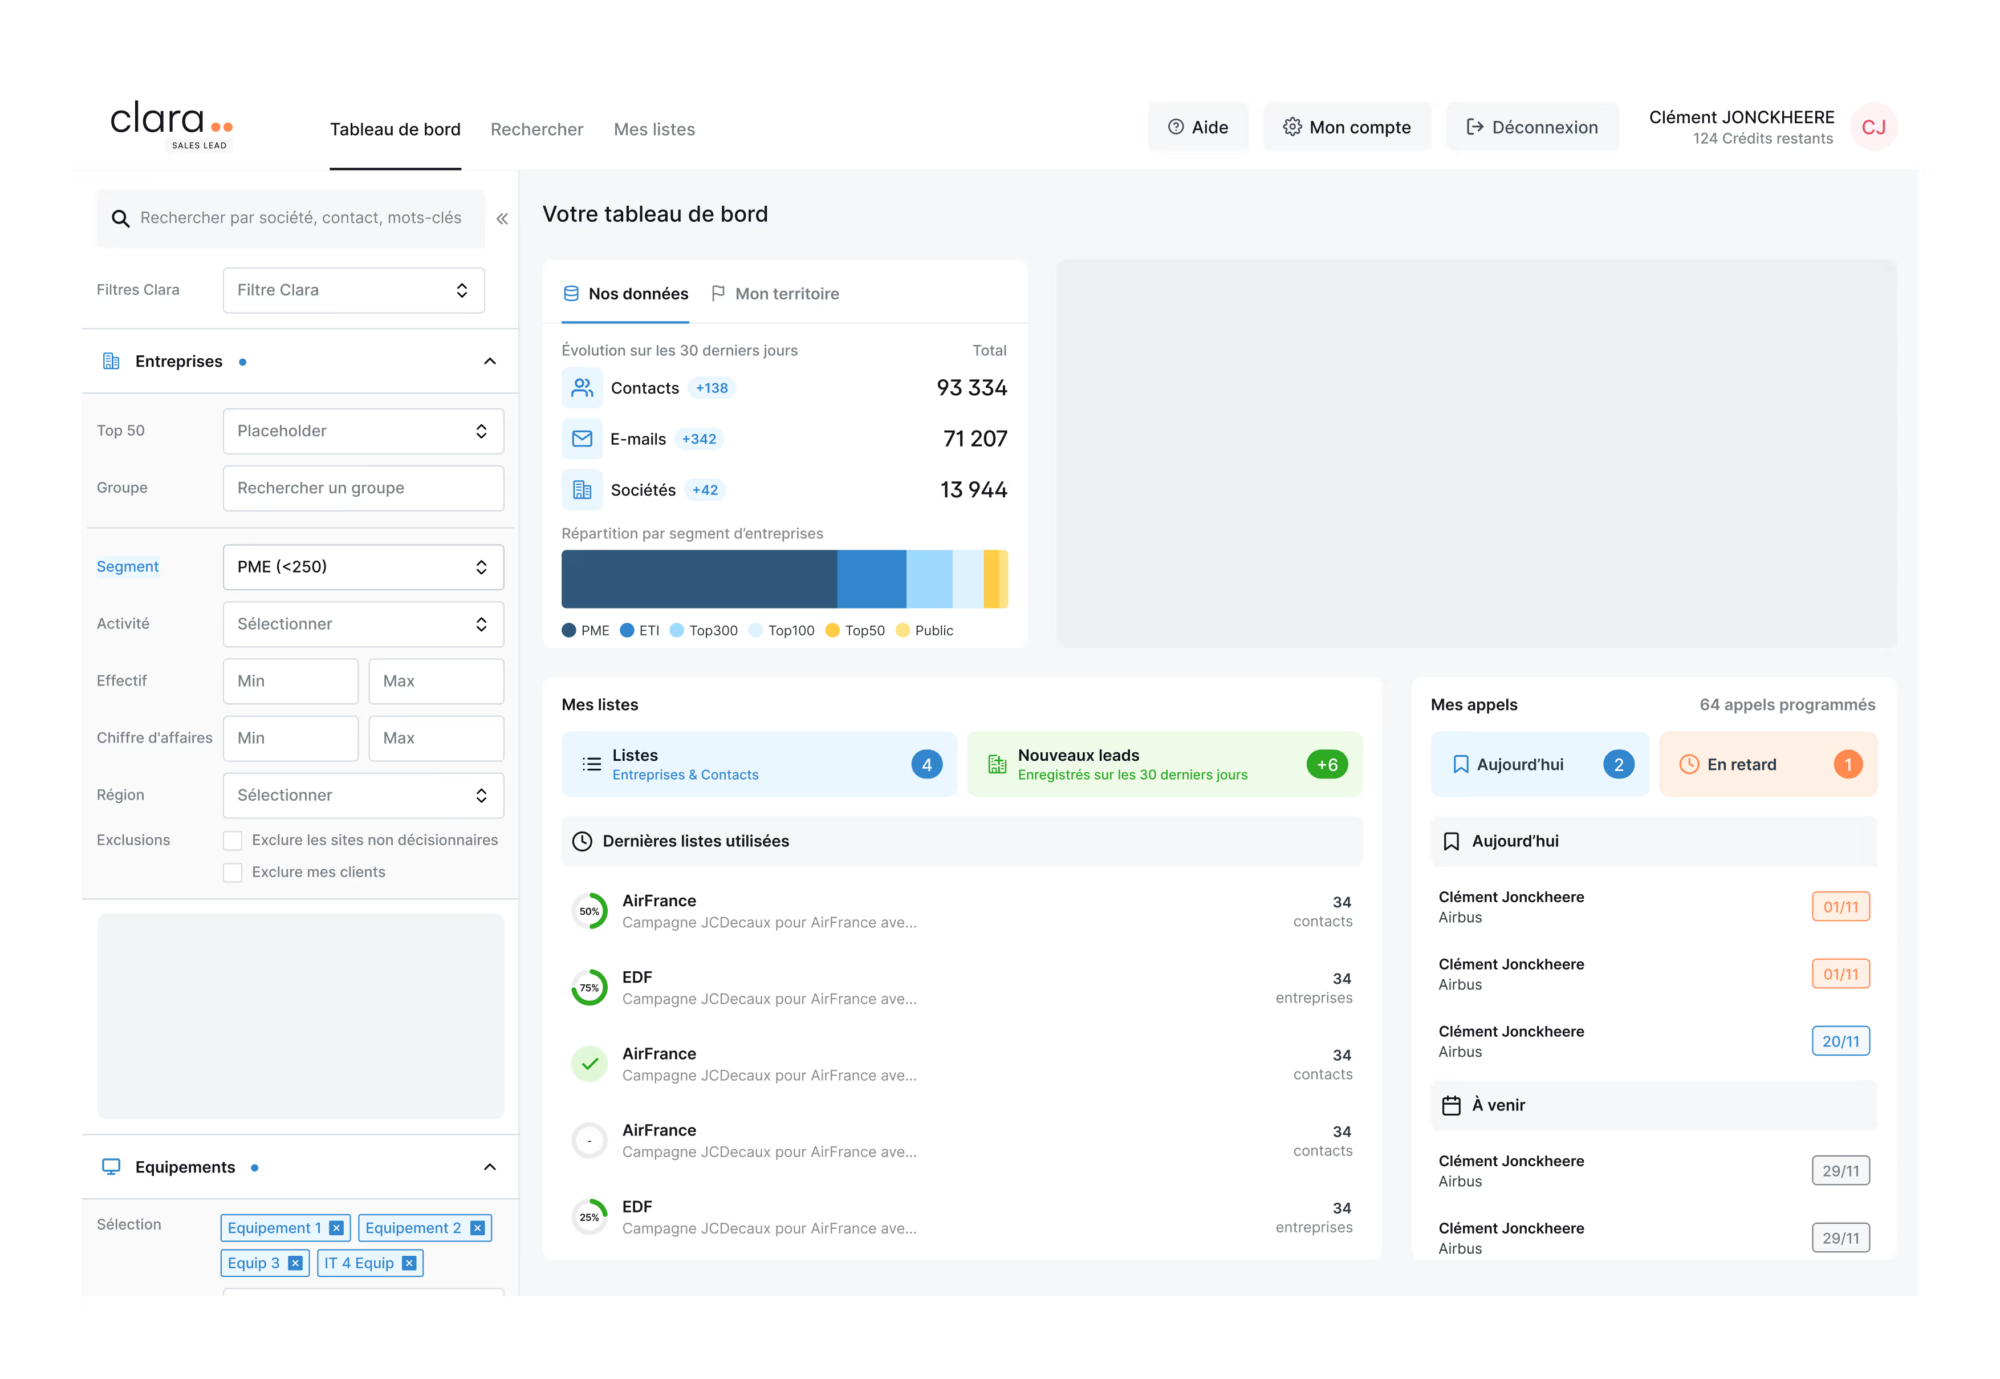Click the search magnifier icon
The width and height of the screenshot is (2000, 1379).
coord(120,218)
